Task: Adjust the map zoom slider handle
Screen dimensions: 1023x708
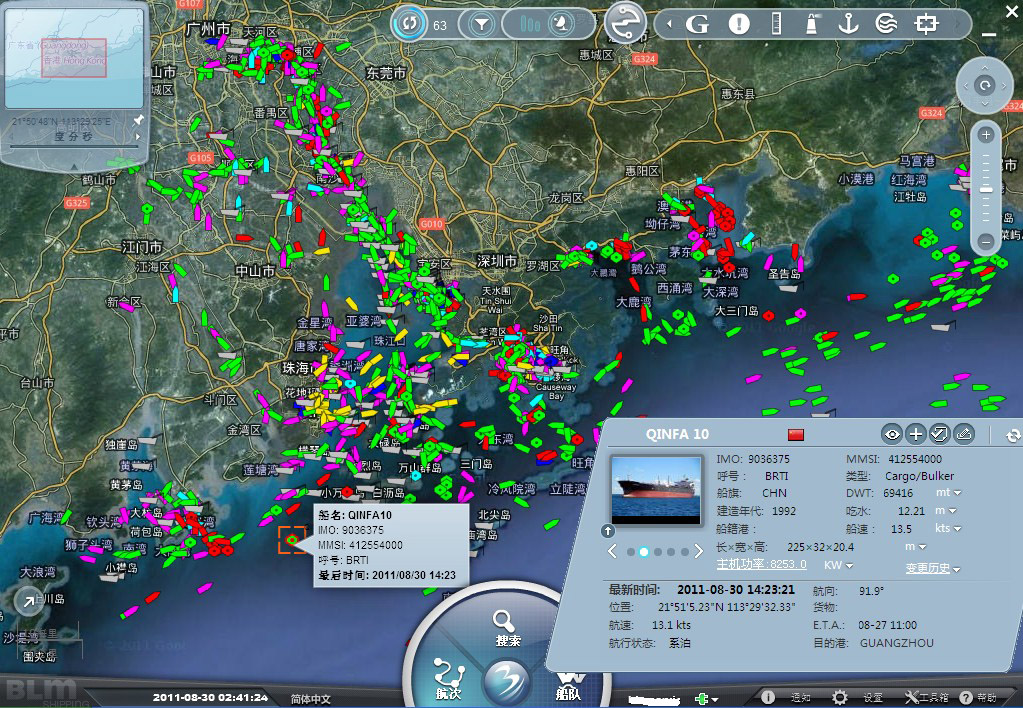Action: (x=986, y=189)
